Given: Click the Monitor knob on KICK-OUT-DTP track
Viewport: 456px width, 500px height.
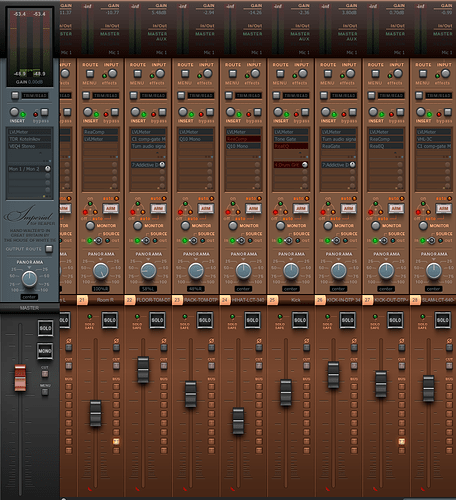Looking at the screenshot, I should [x=376, y=226].
